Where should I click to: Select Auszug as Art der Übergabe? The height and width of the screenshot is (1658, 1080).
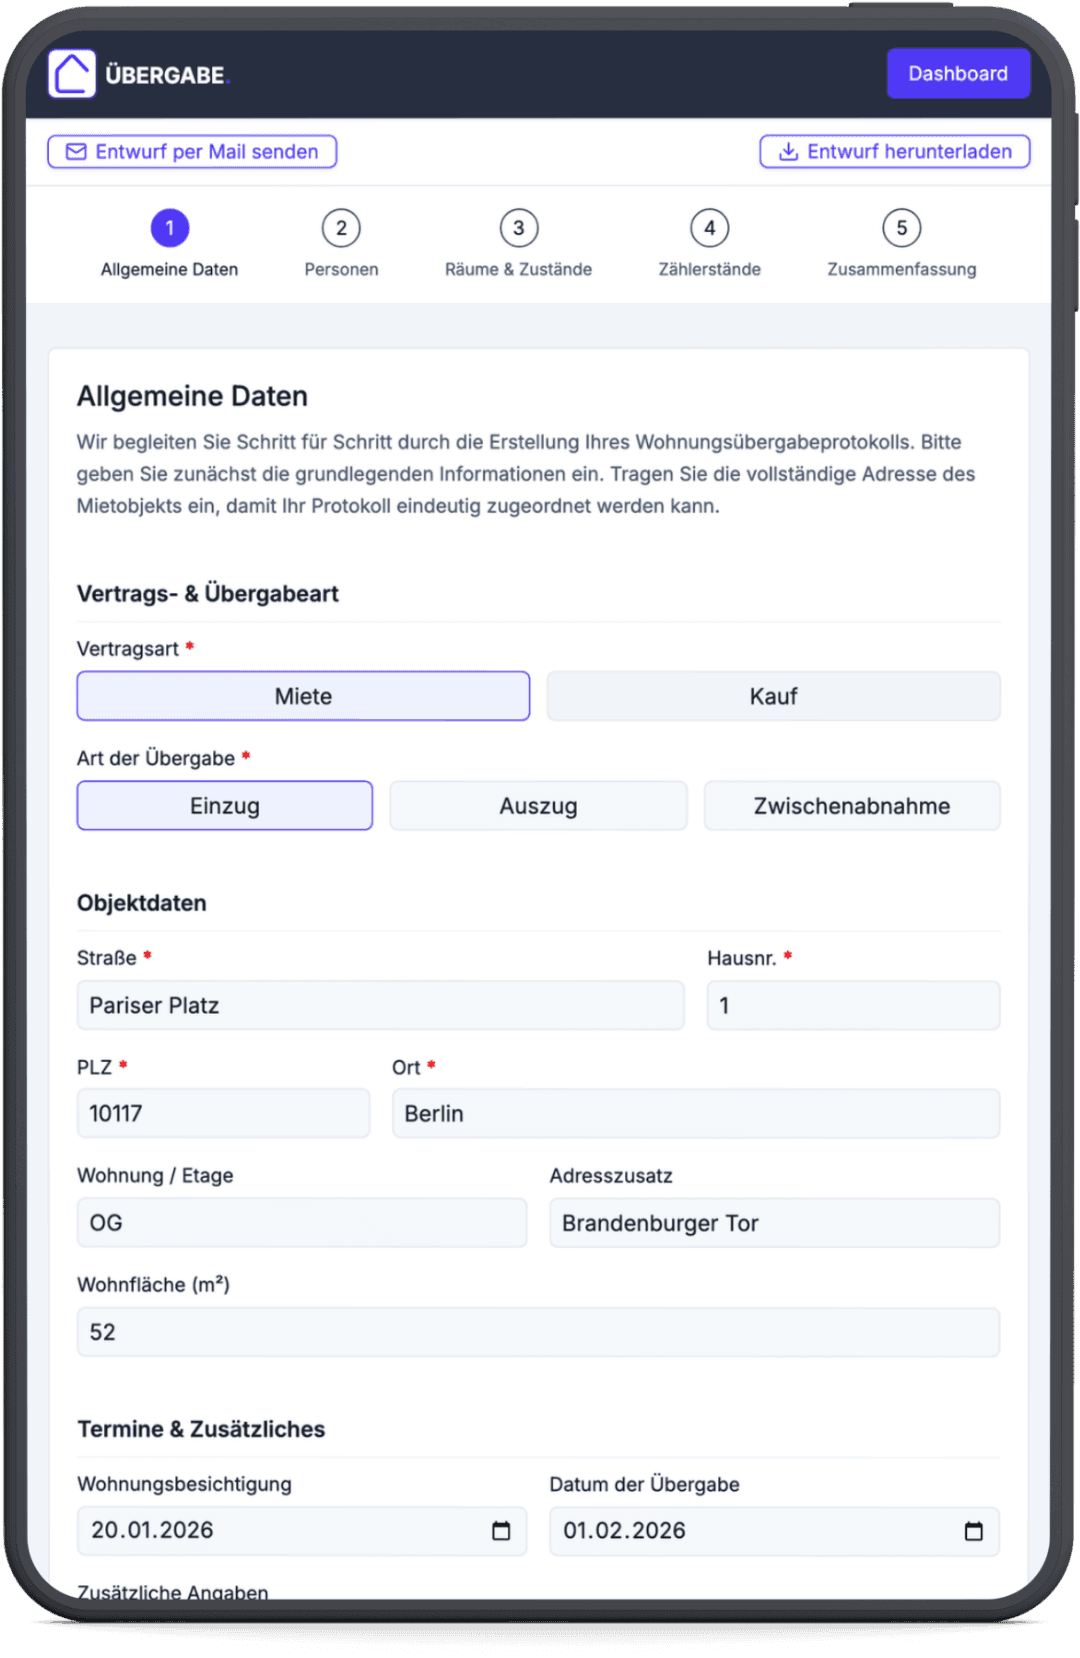(x=538, y=805)
